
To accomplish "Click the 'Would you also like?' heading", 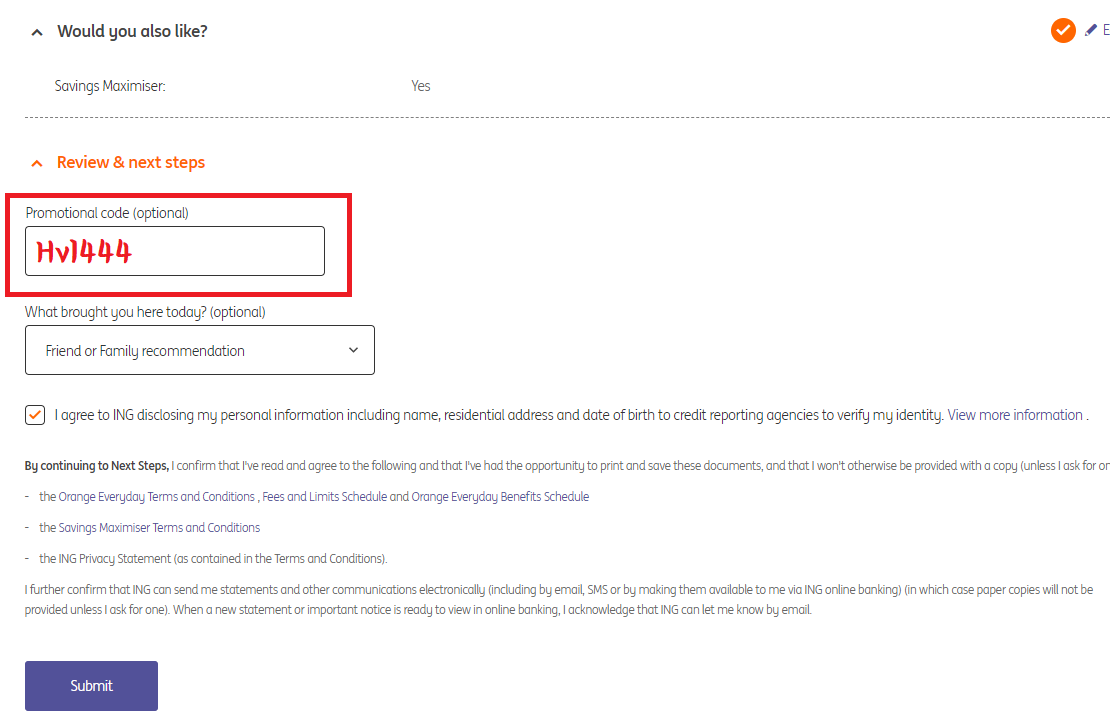I will [x=132, y=31].
